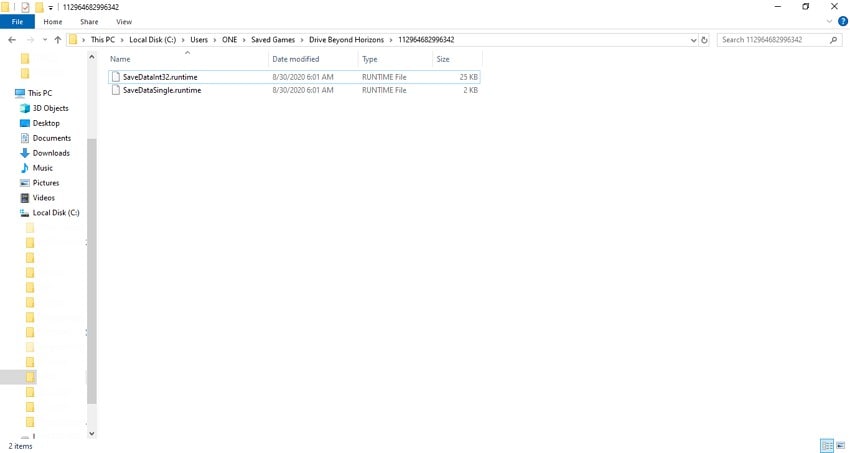Image resolution: width=850 pixels, height=453 pixels.
Task: Click 'This PC' in the address bar
Action: [103, 40]
